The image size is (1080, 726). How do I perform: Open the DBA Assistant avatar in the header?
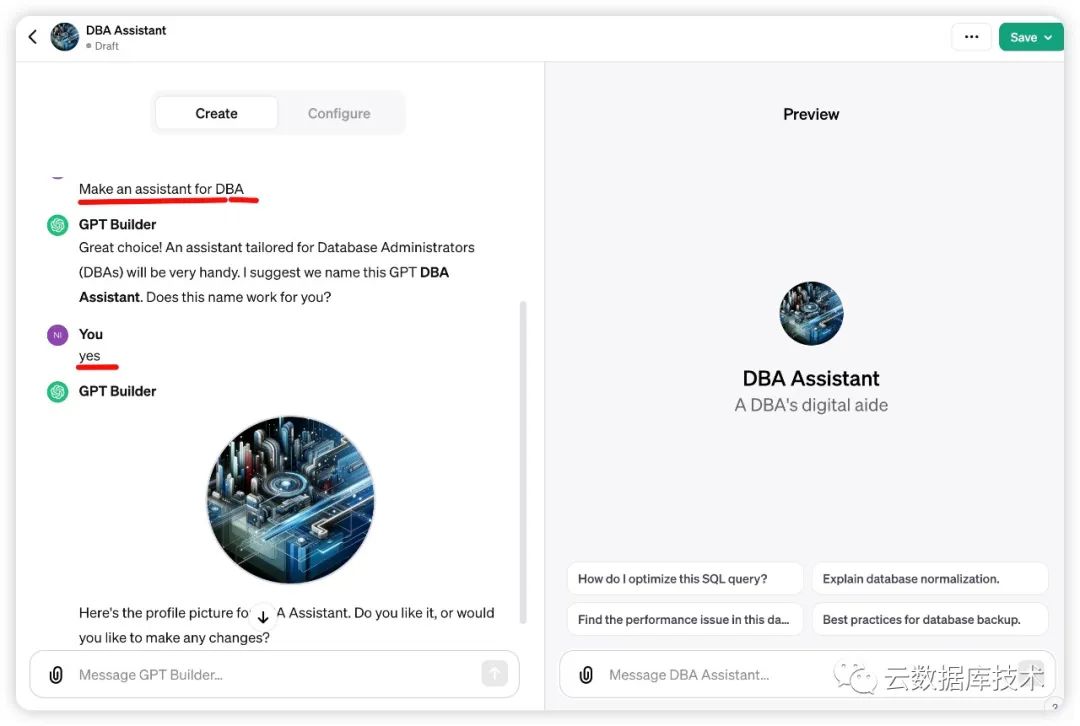coord(65,37)
